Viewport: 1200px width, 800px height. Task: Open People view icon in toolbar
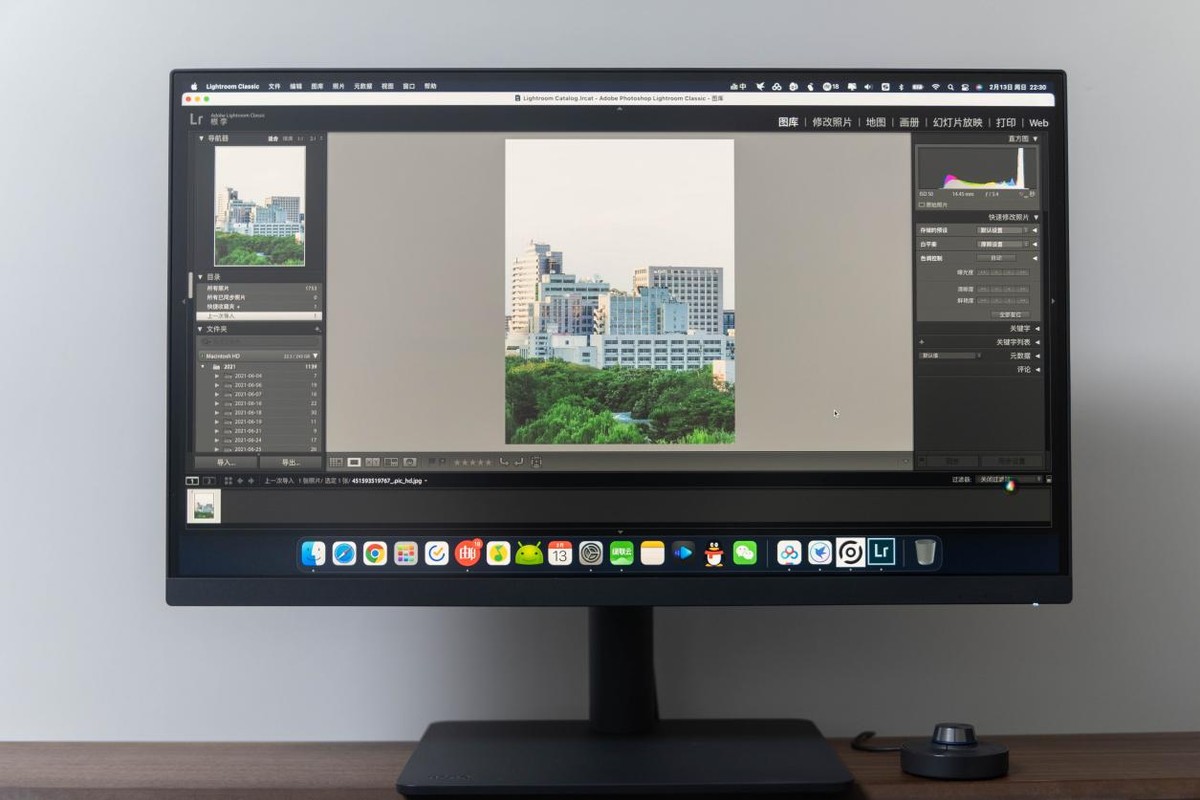tap(409, 462)
